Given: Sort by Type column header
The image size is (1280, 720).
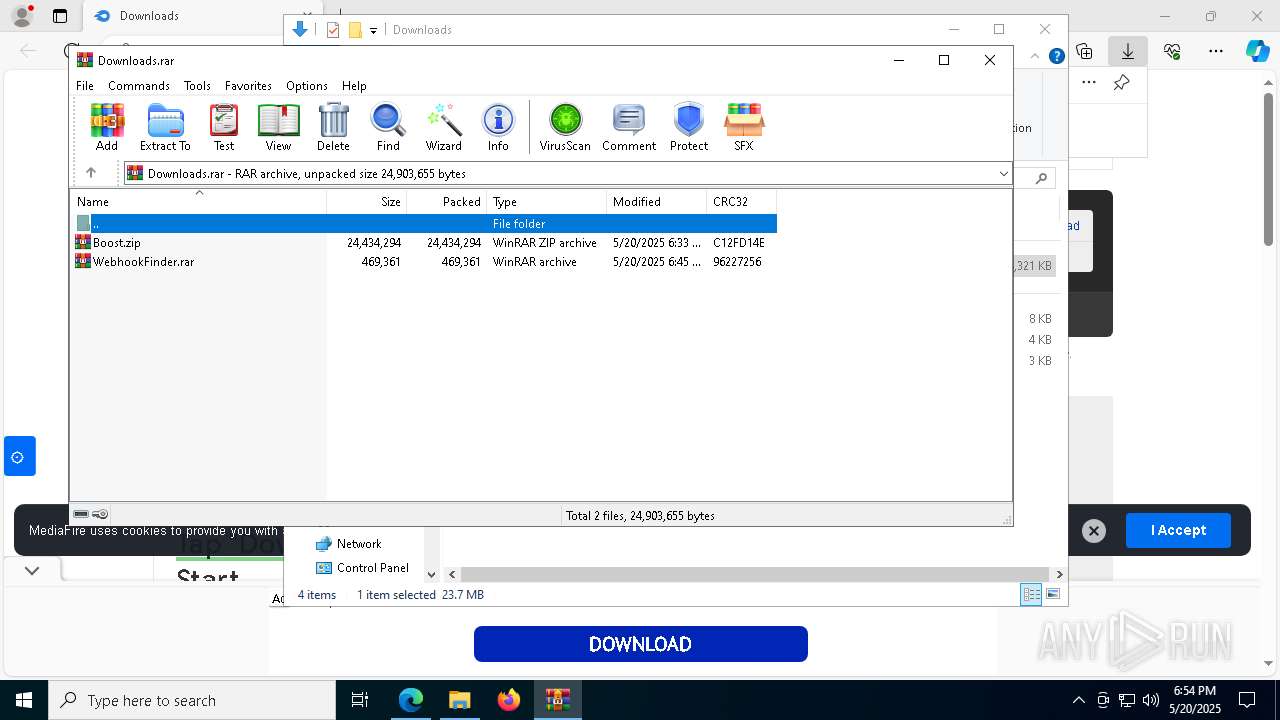Looking at the screenshot, I should click(x=547, y=201).
